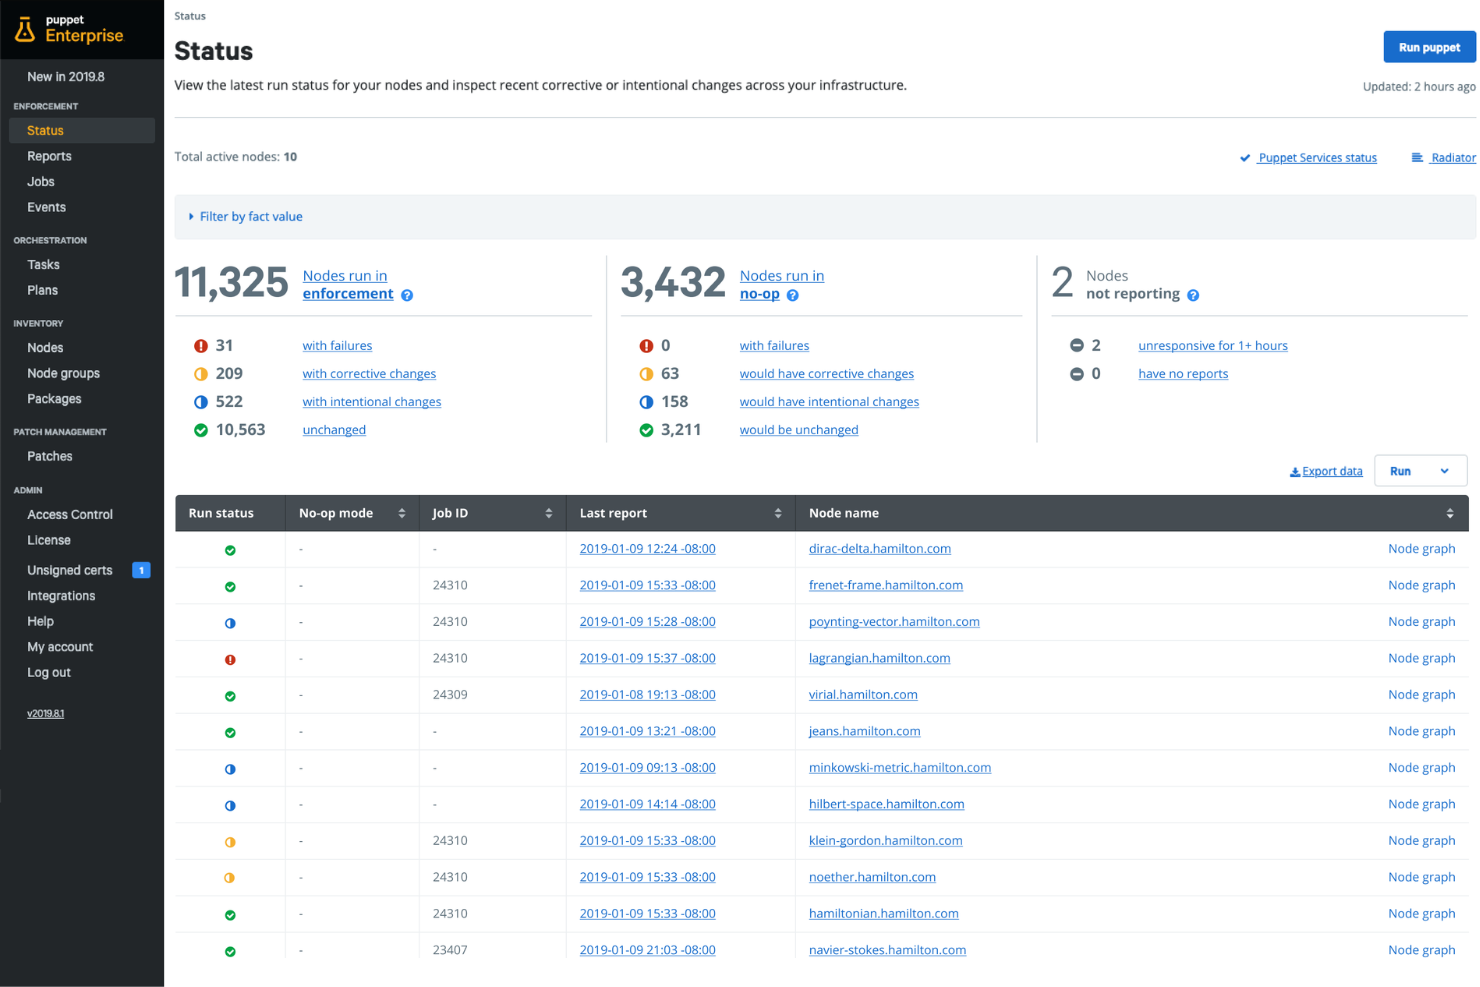This screenshot has width=1480, height=987.
Task: Click the Puppet Enterprise logo
Action: (x=69, y=30)
